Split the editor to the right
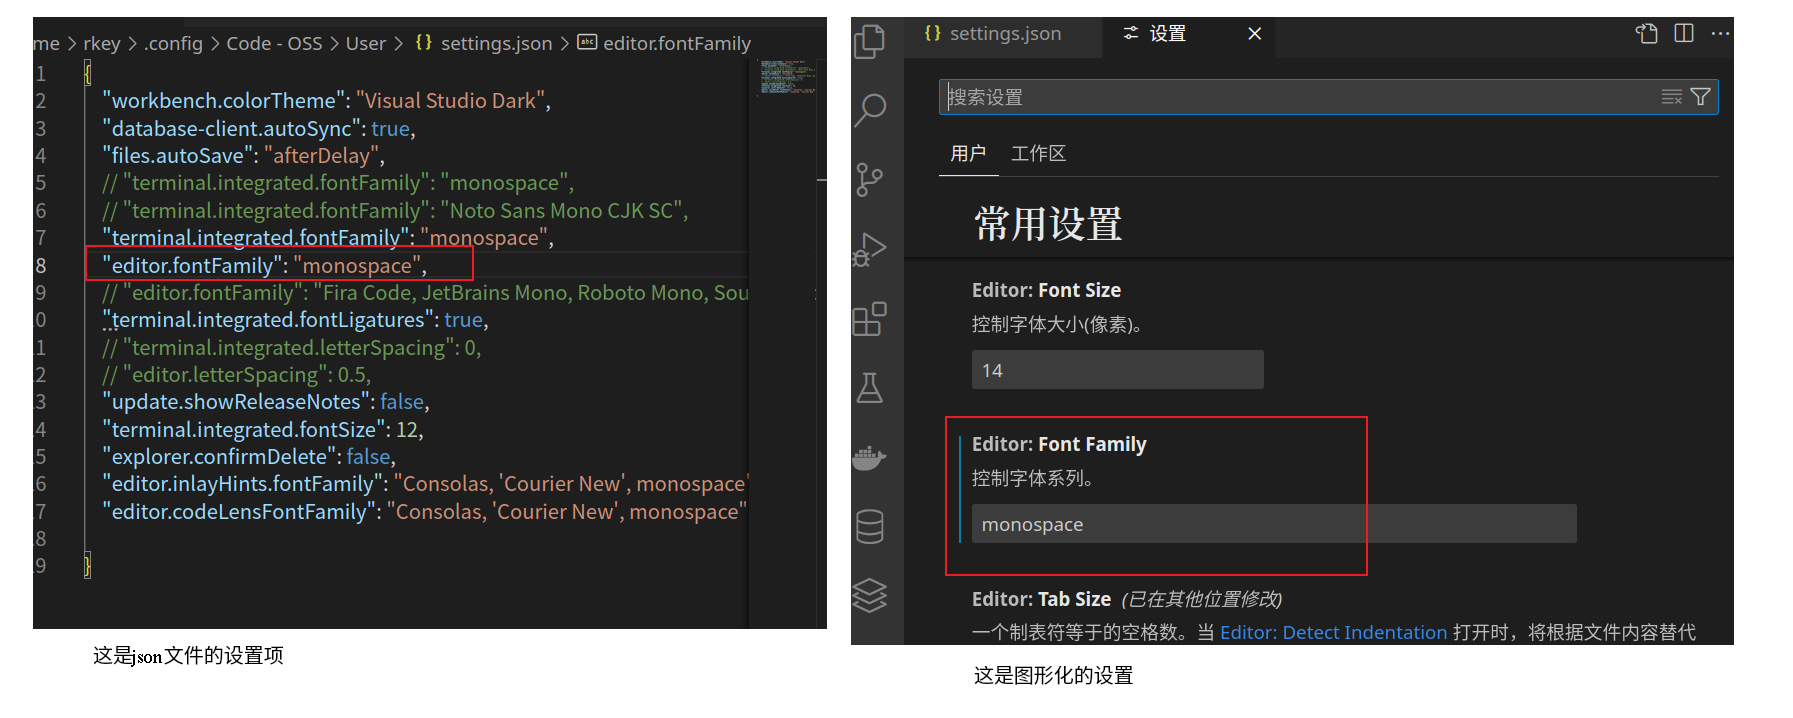The height and width of the screenshot is (718, 1793). (x=1684, y=33)
